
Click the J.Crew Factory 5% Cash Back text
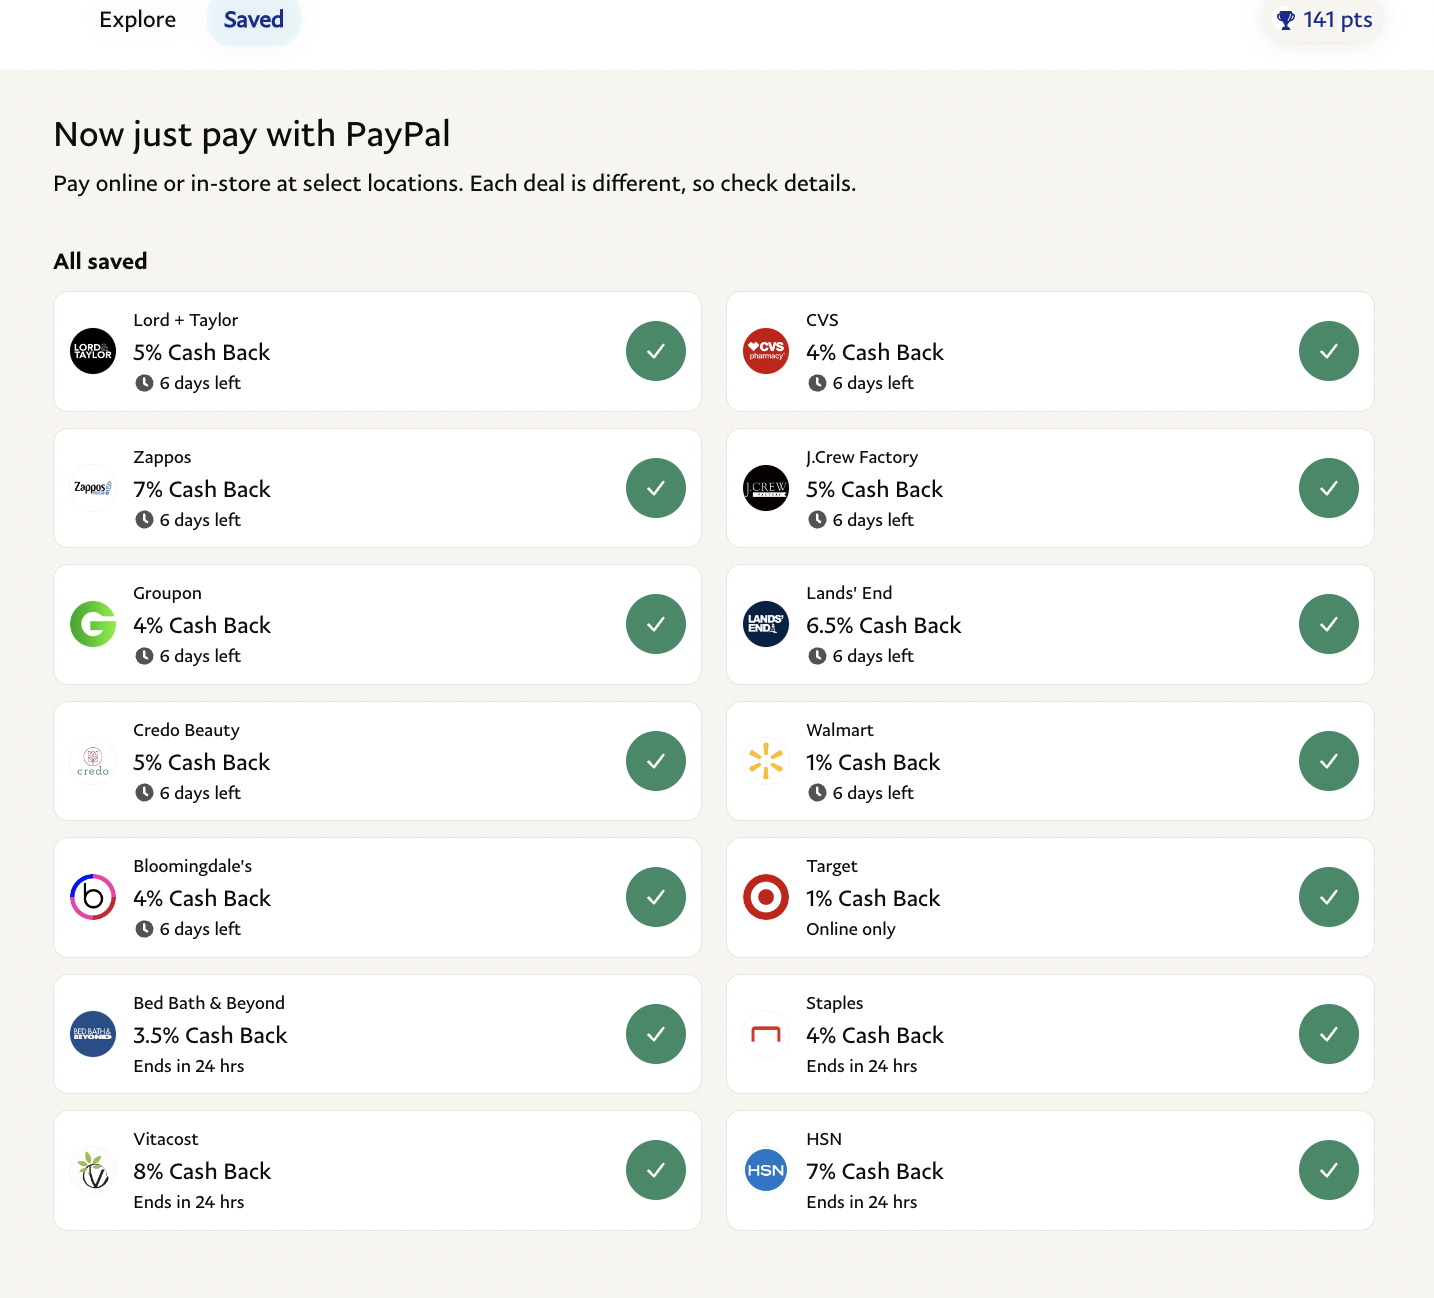[x=875, y=489]
